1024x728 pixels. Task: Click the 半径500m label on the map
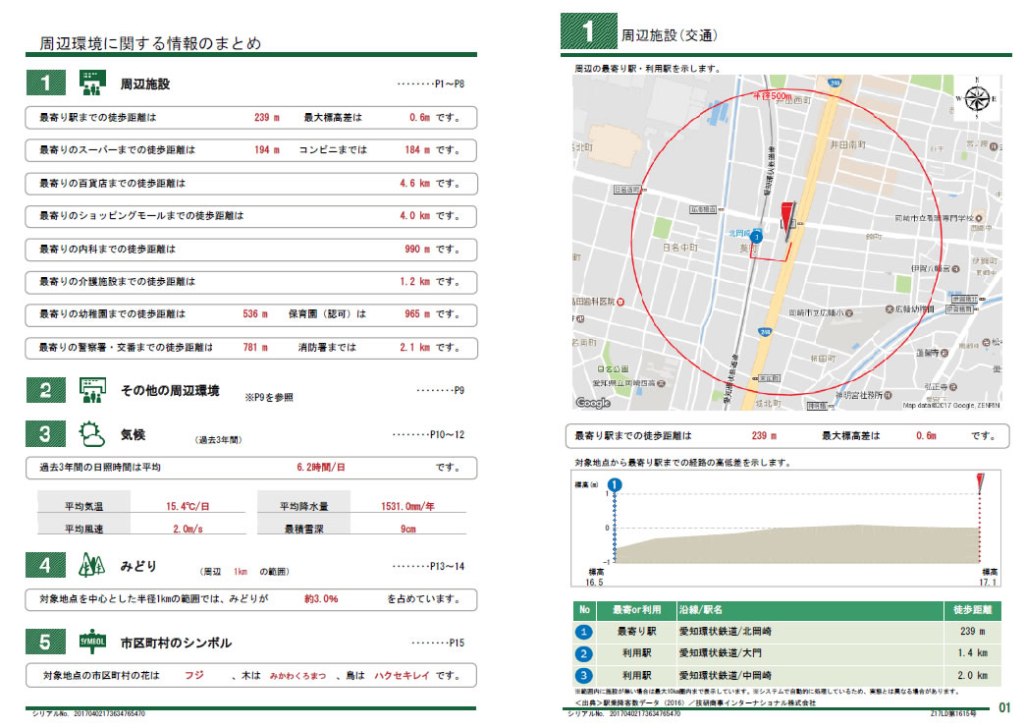[x=772, y=96]
